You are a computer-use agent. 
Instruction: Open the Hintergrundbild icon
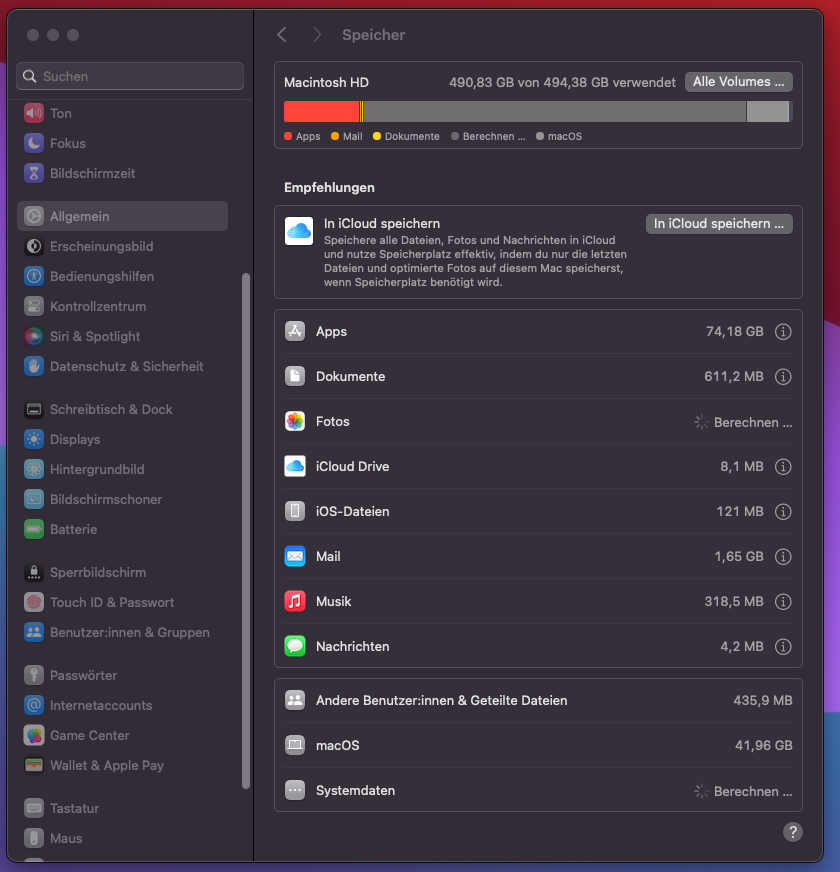click(34, 469)
